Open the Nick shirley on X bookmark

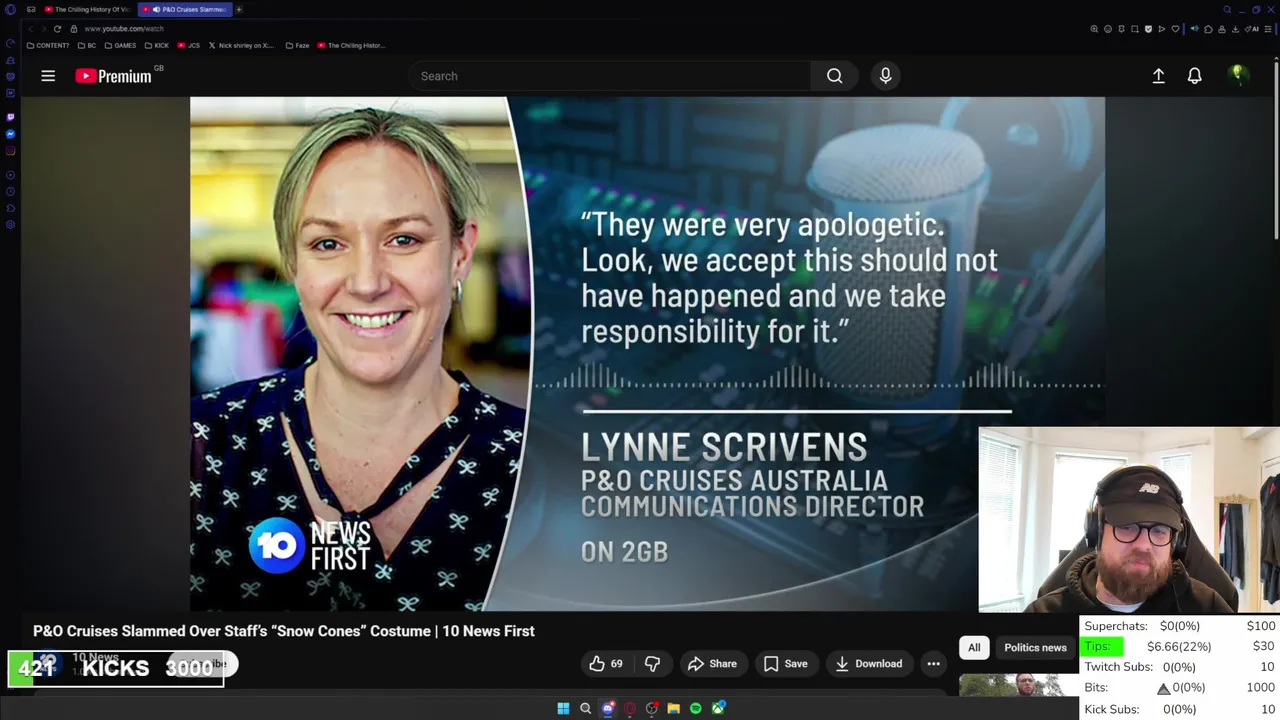tap(241, 45)
